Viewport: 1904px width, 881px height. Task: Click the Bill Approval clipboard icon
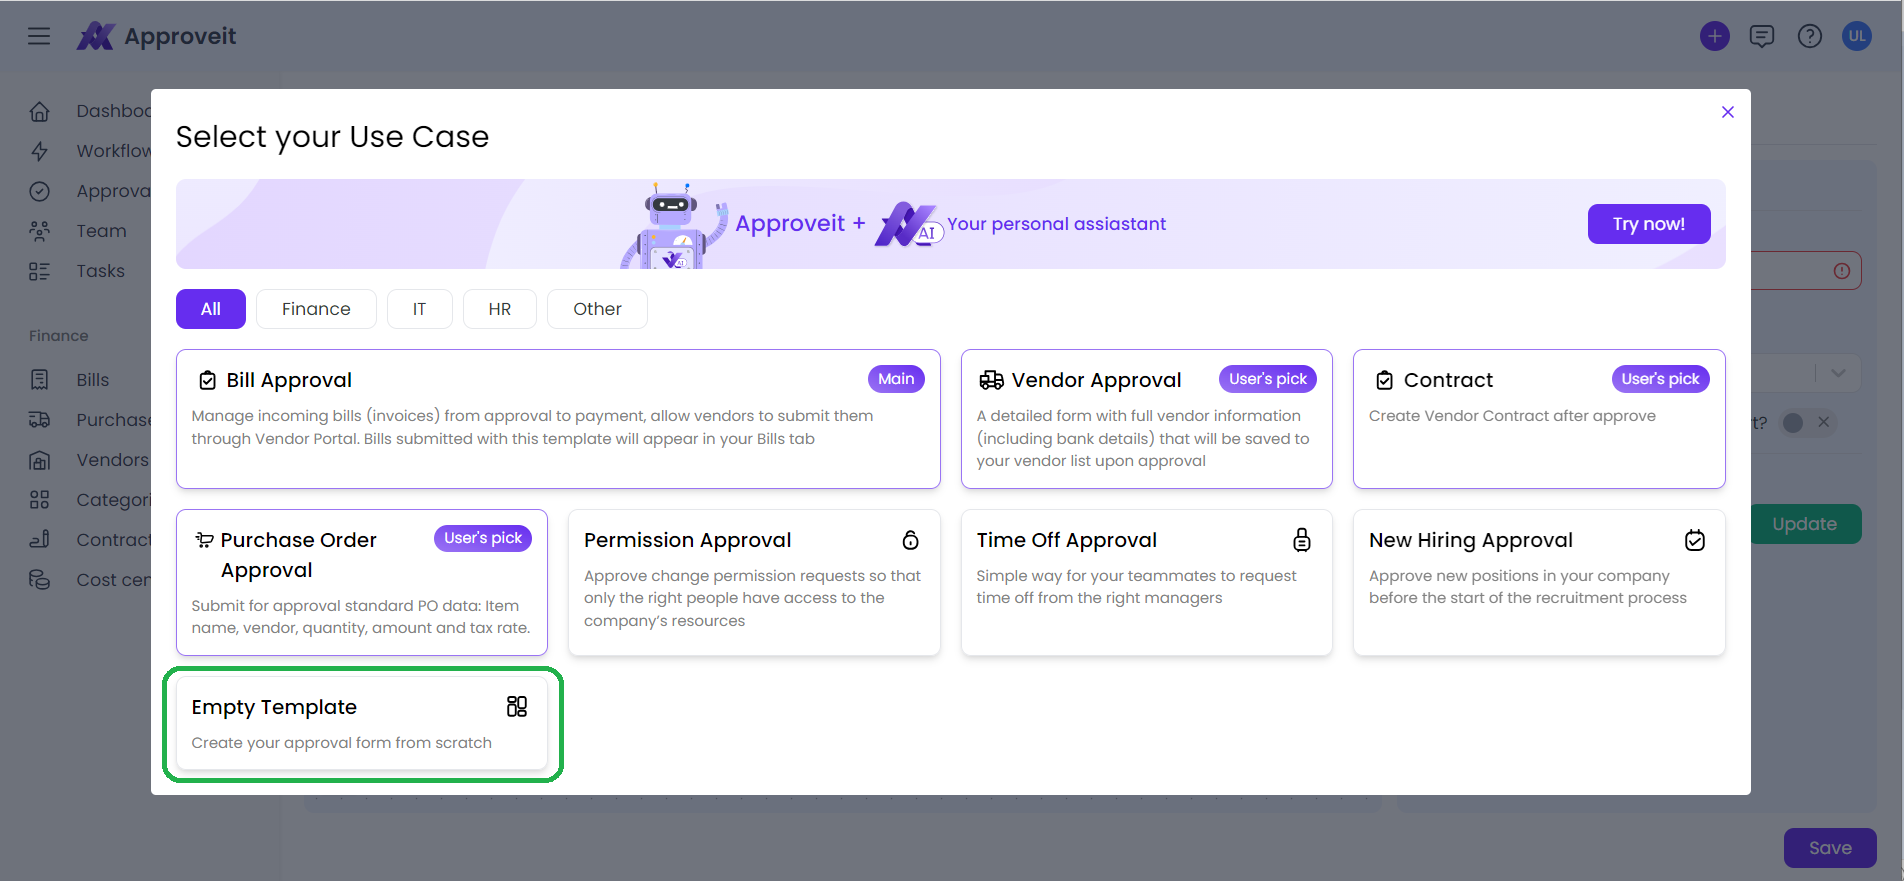pos(207,380)
